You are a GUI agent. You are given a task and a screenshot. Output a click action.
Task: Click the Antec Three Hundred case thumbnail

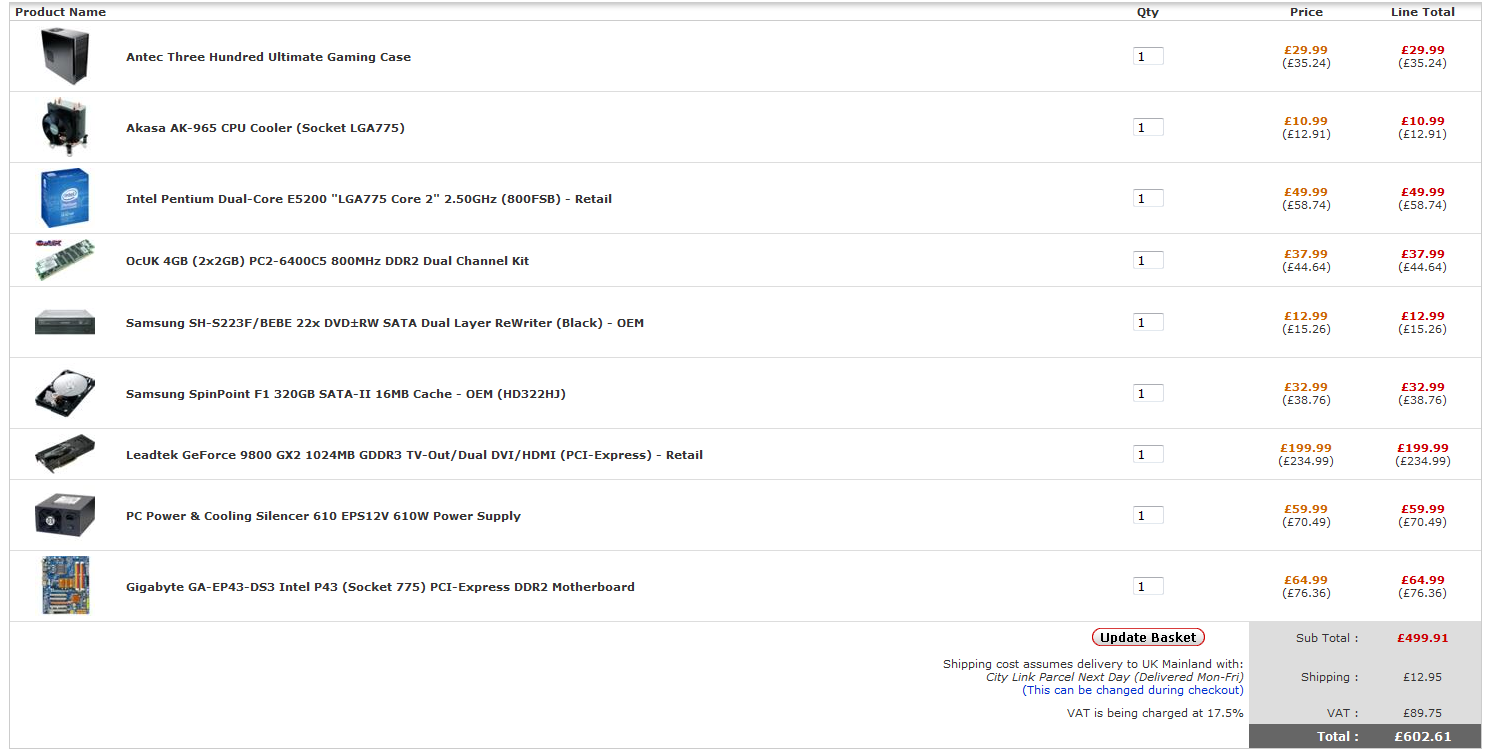(65, 57)
